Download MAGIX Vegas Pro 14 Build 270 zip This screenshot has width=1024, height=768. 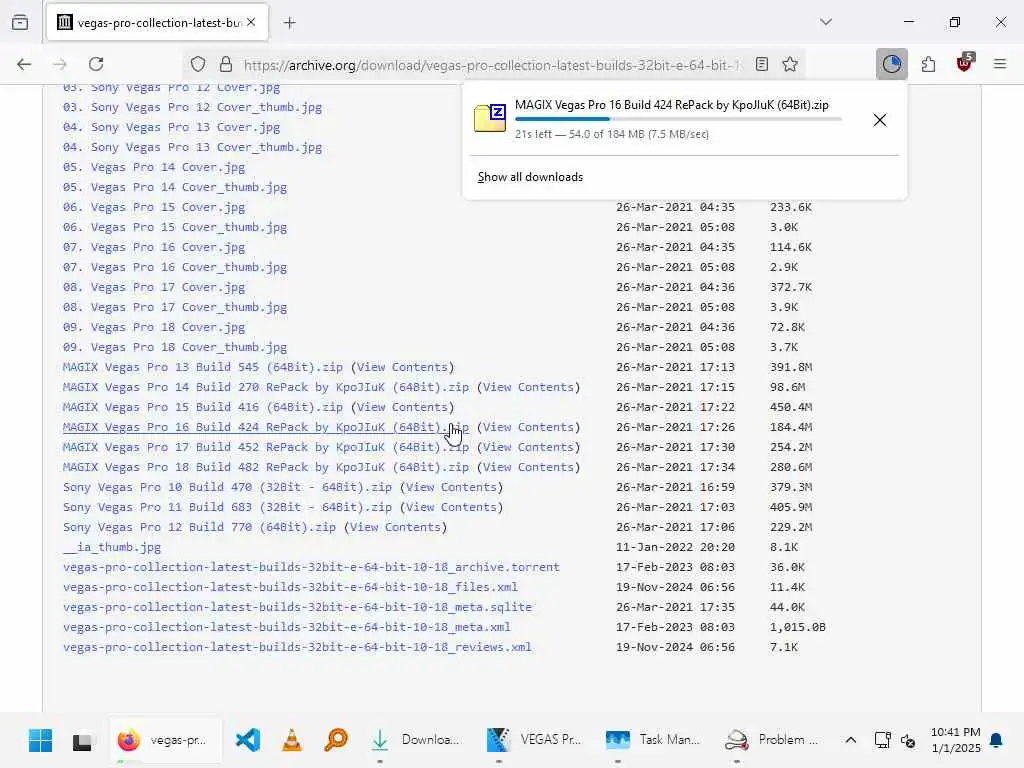(265, 387)
